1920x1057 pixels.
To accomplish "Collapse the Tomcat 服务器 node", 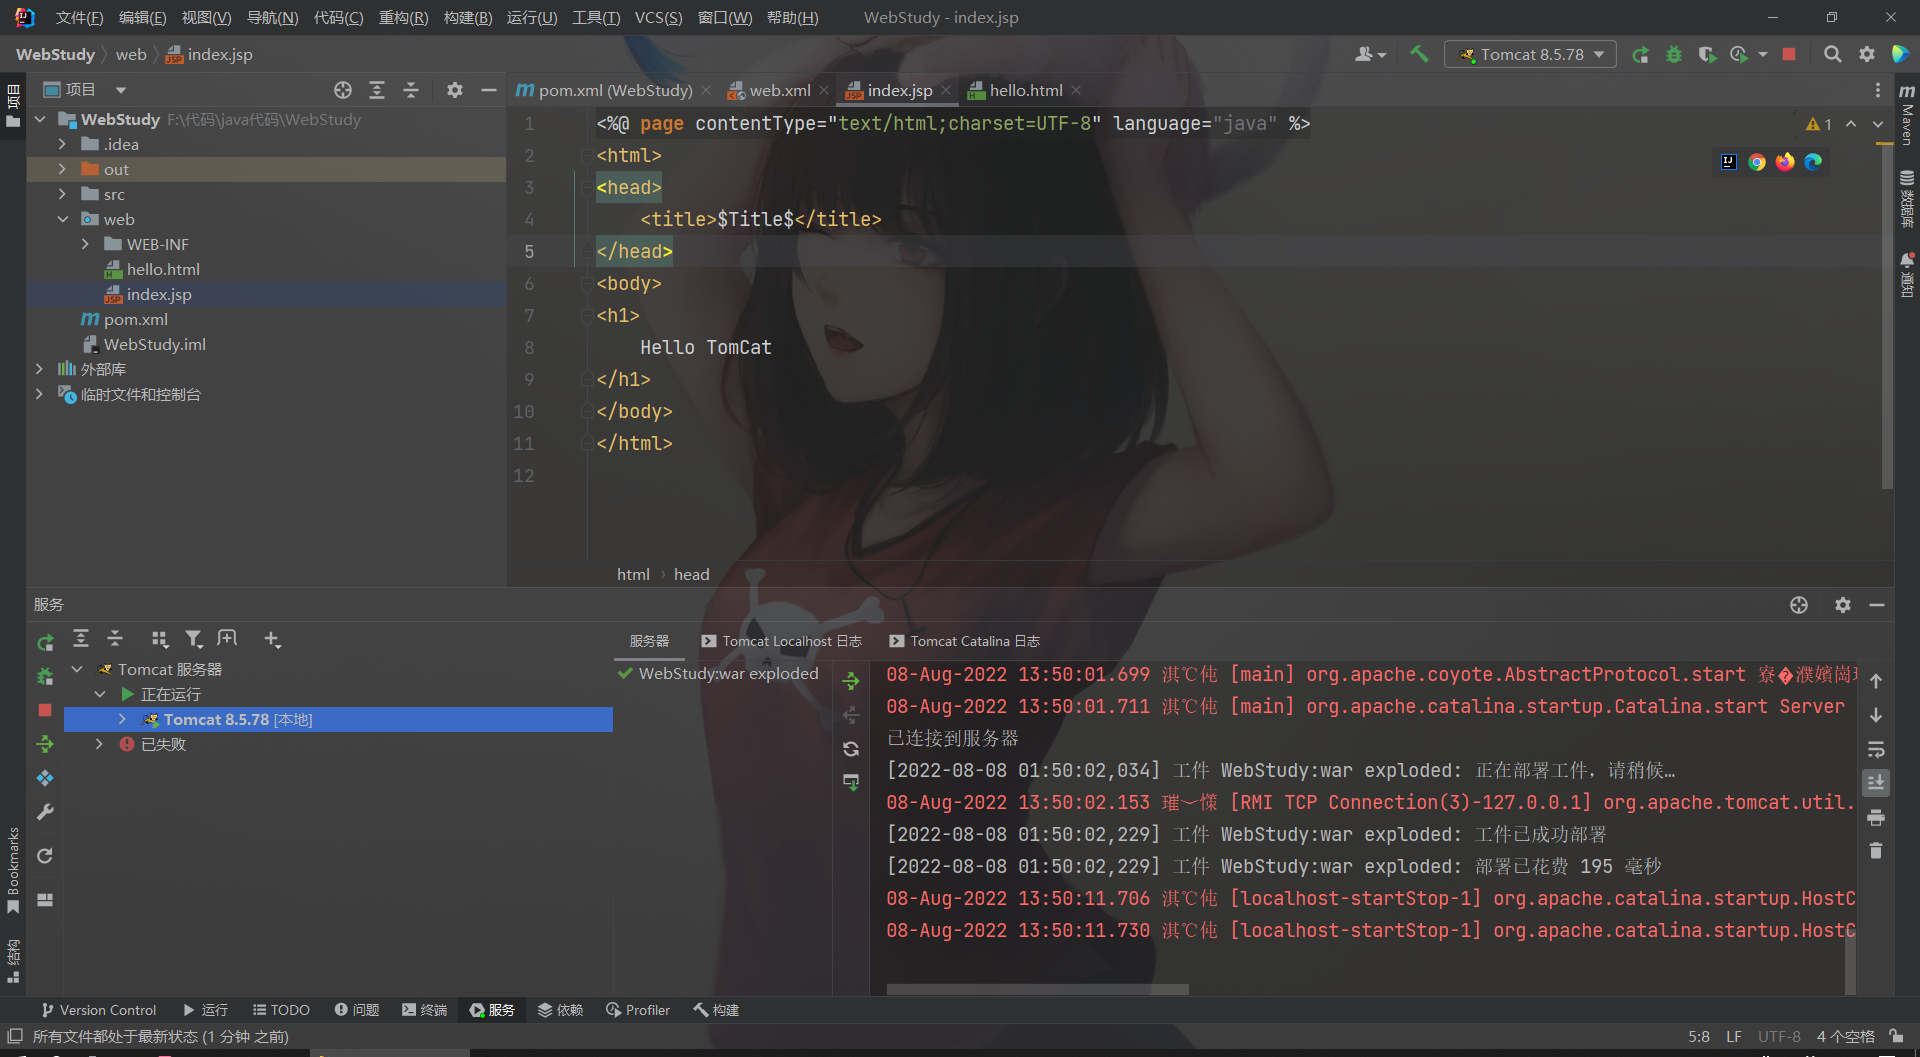I will coord(77,669).
